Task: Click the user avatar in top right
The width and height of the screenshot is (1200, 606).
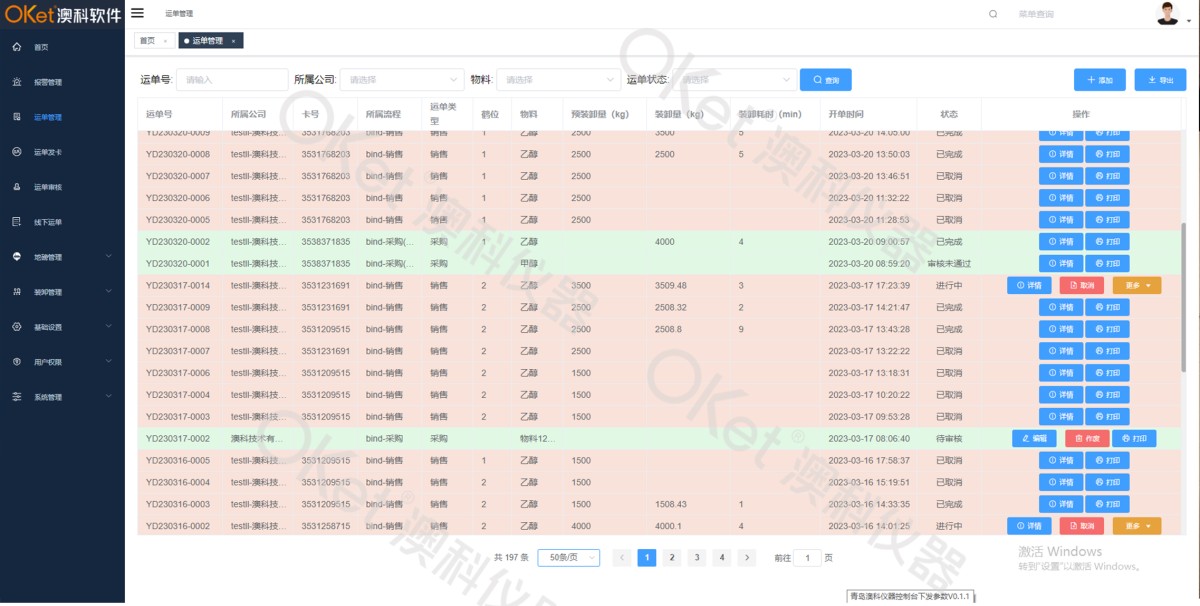Action: click(x=1167, y=14)
